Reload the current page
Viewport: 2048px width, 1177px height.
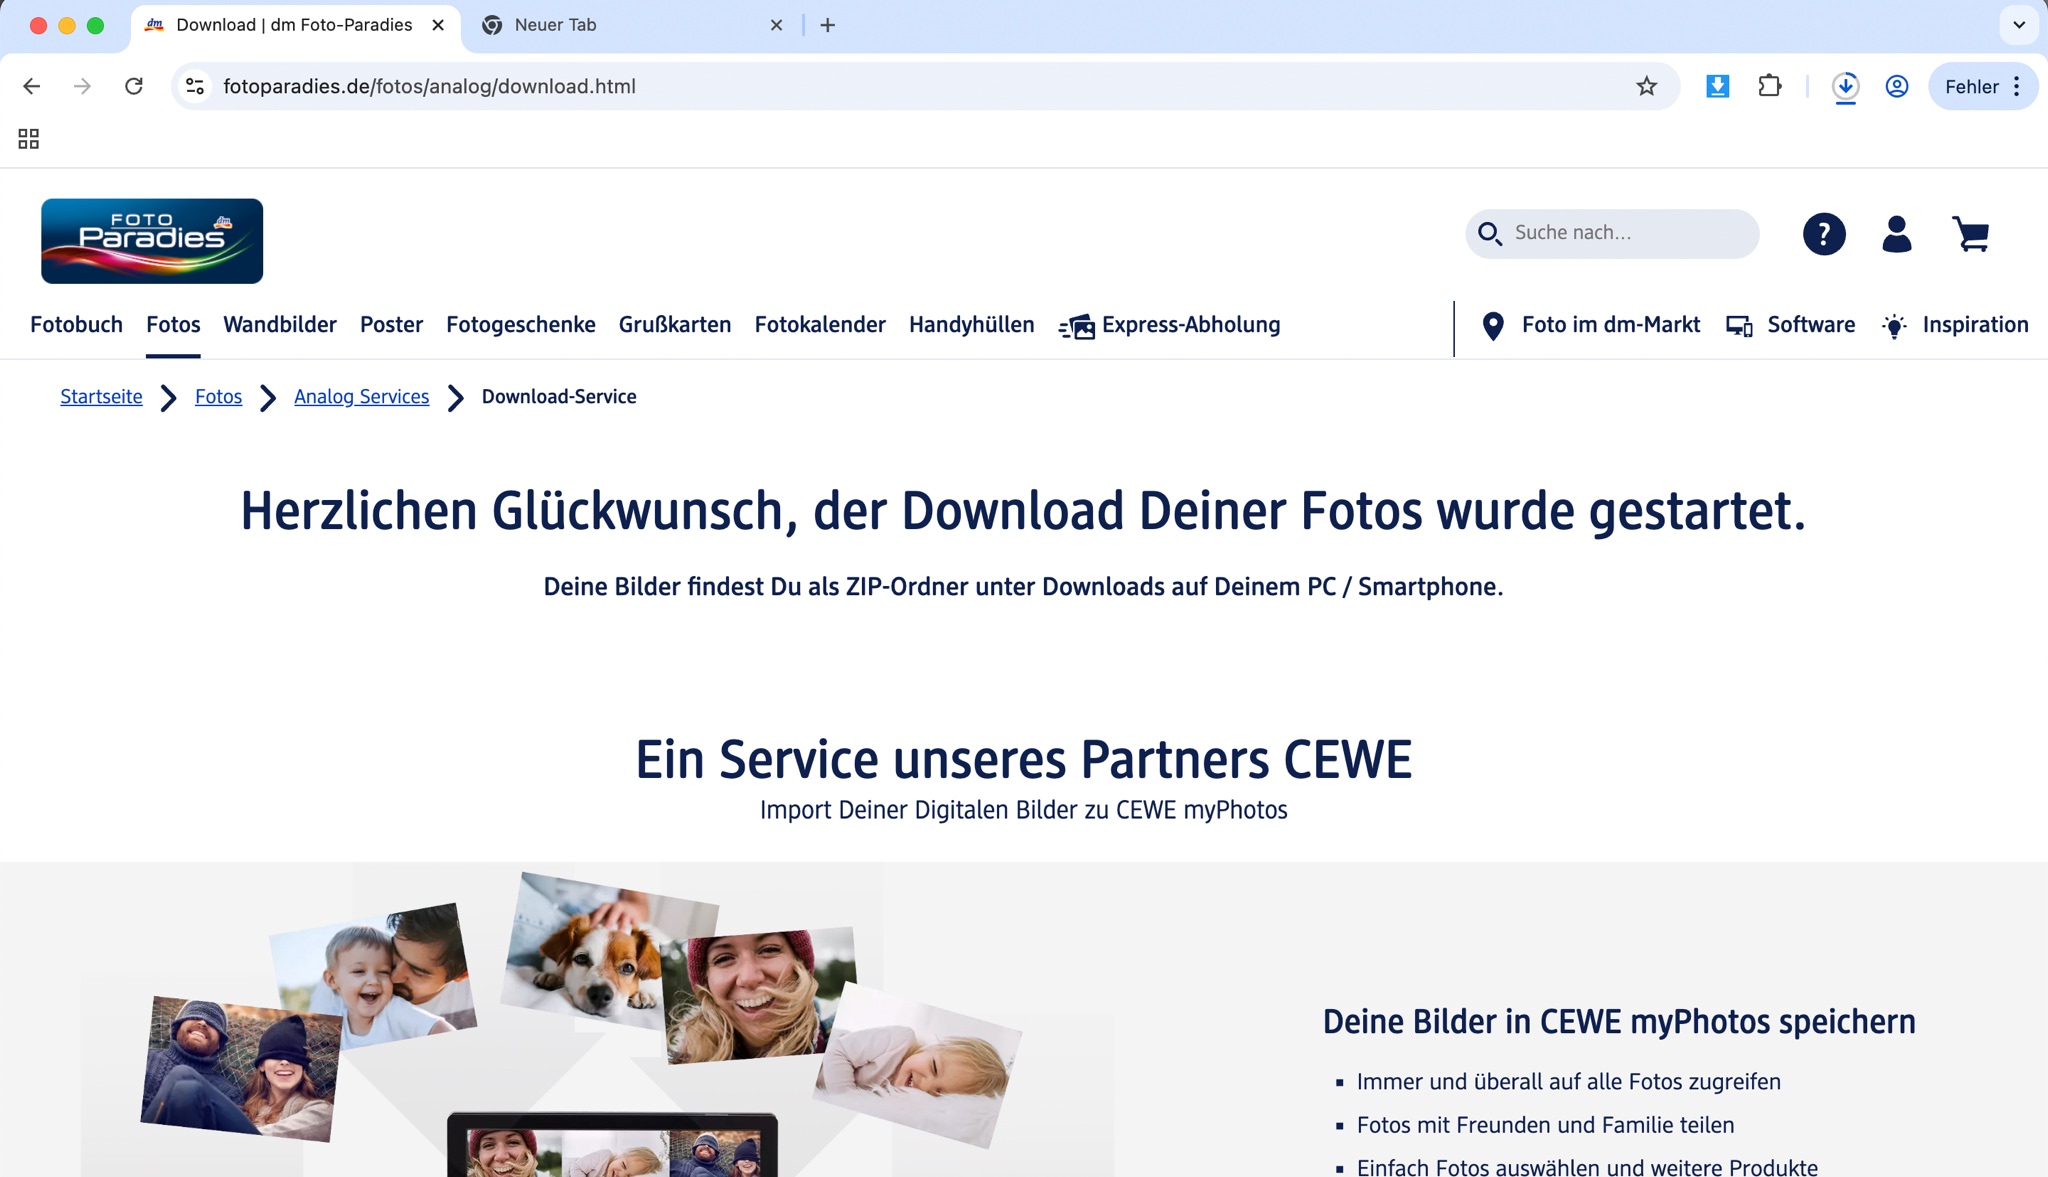click(x=134, y=86)
